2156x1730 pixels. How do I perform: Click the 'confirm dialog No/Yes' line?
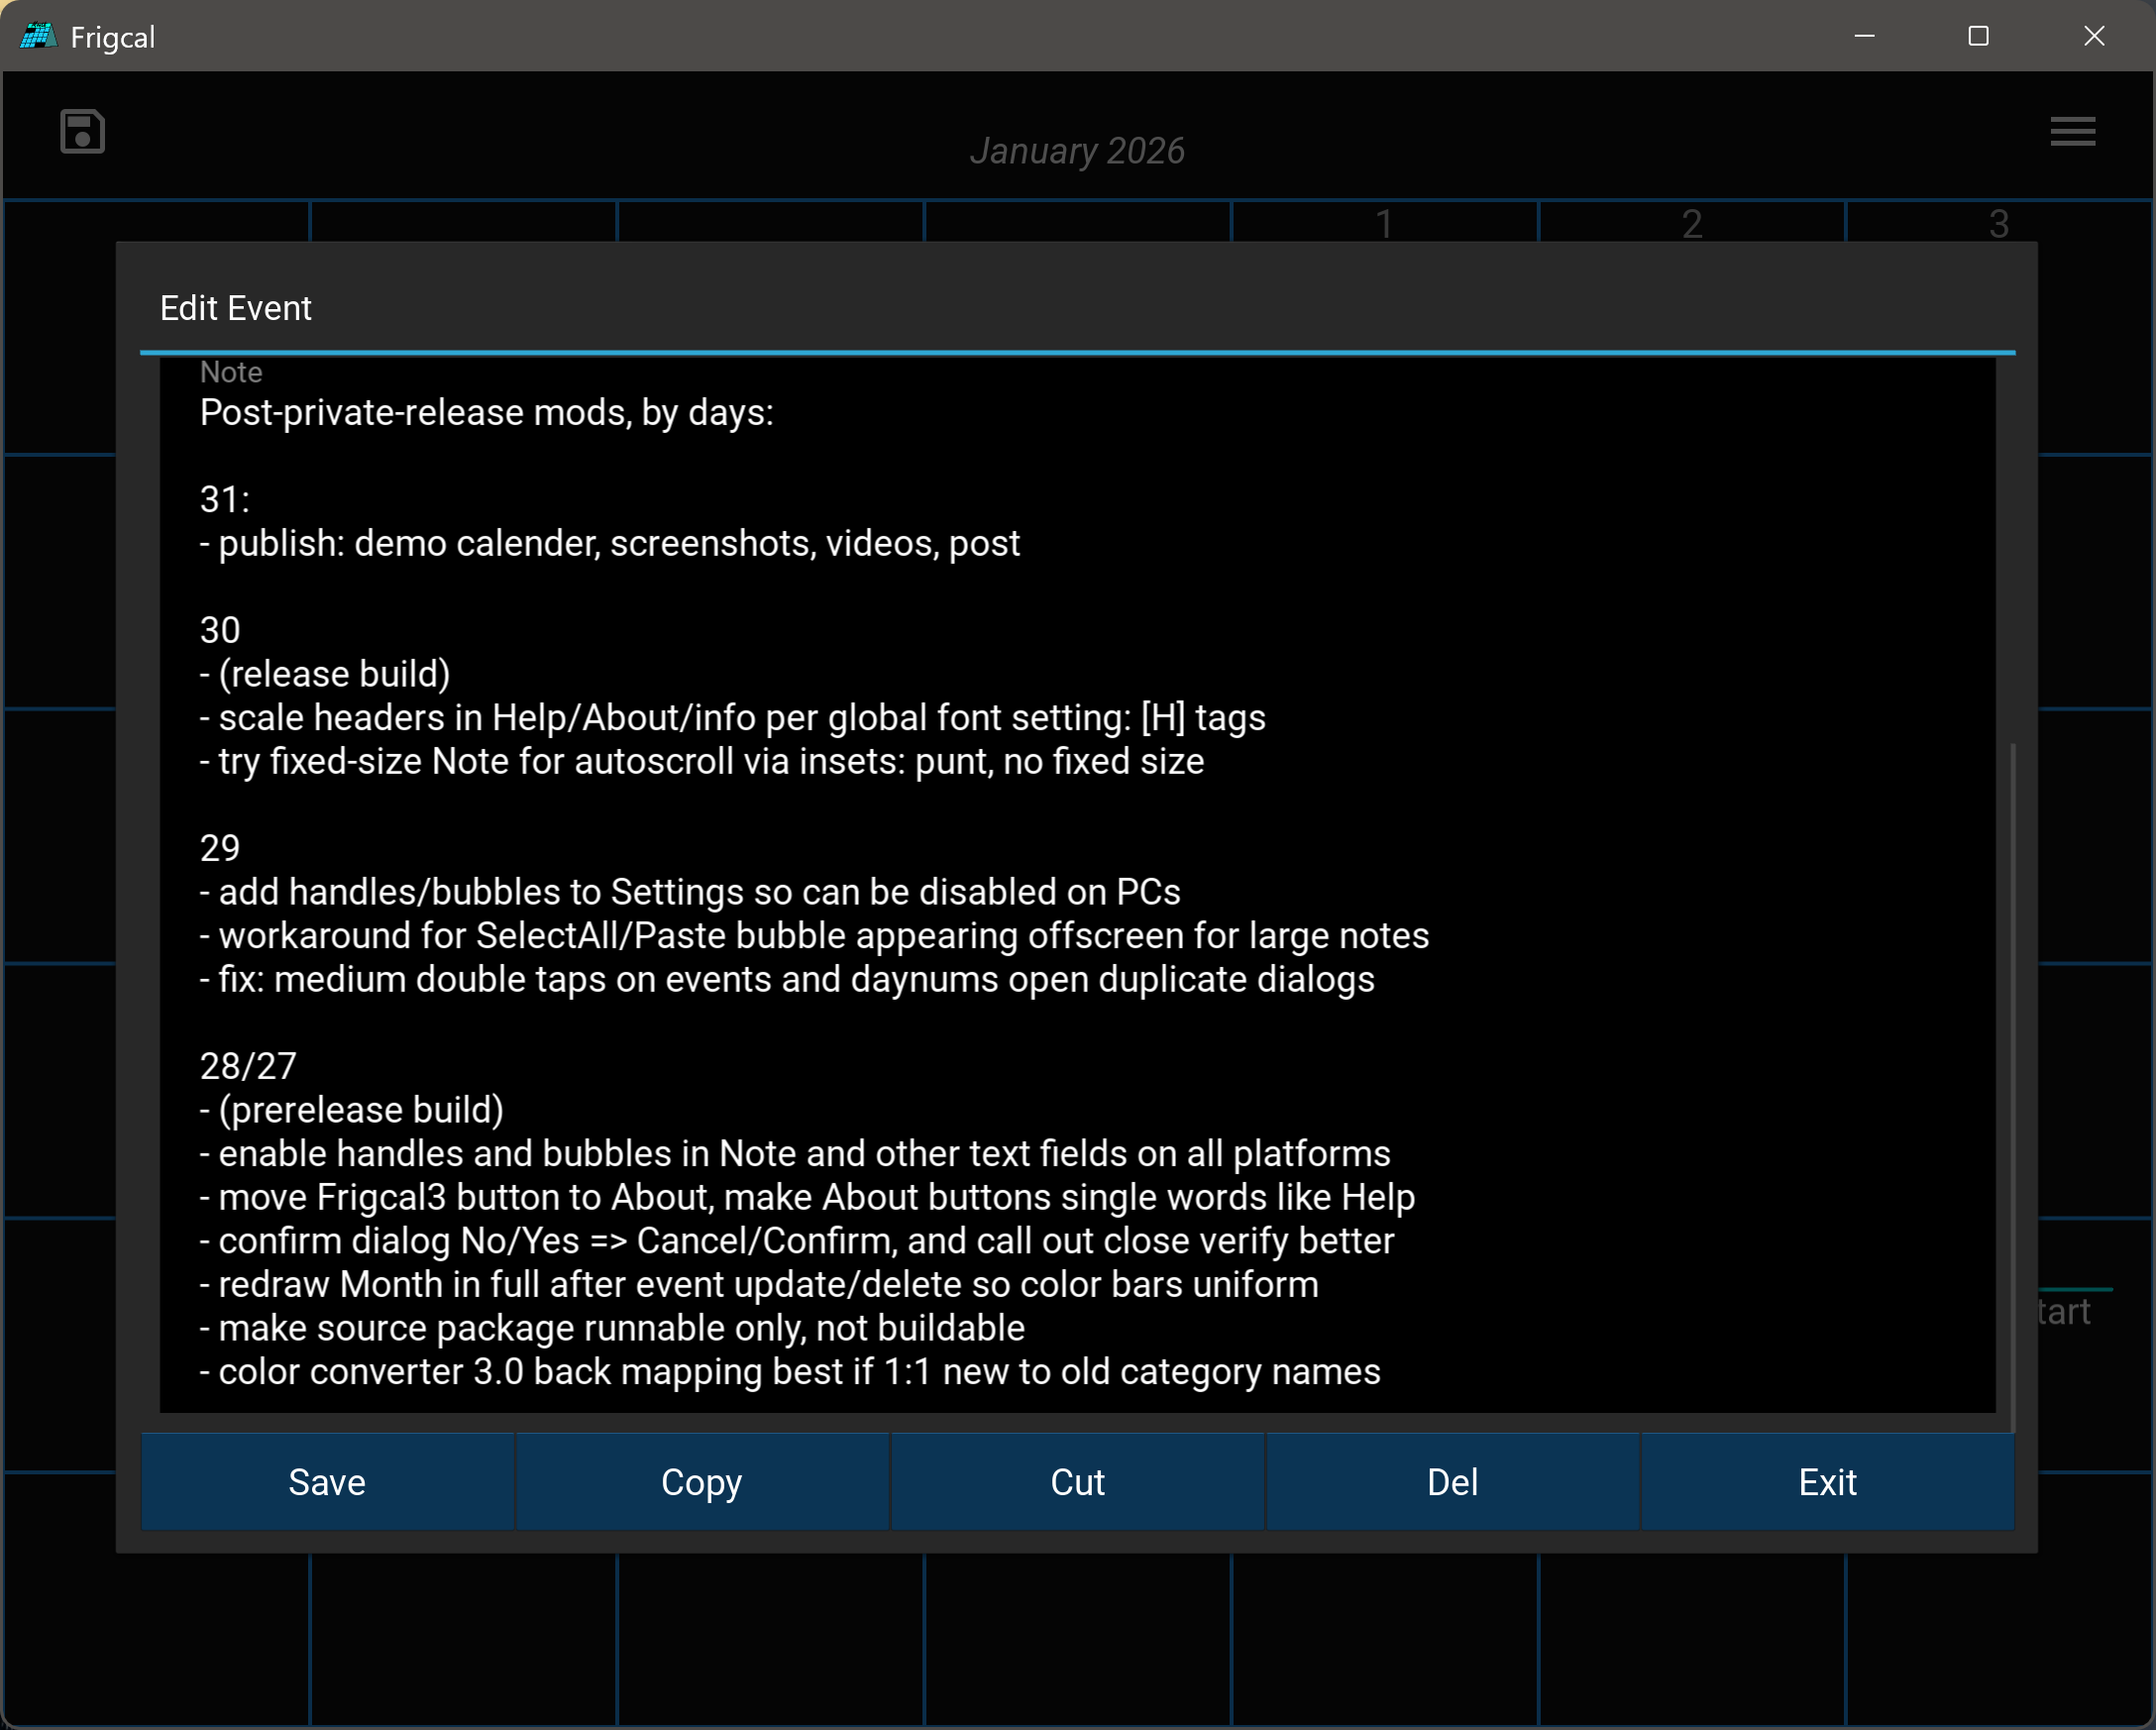coord(797,1241)
